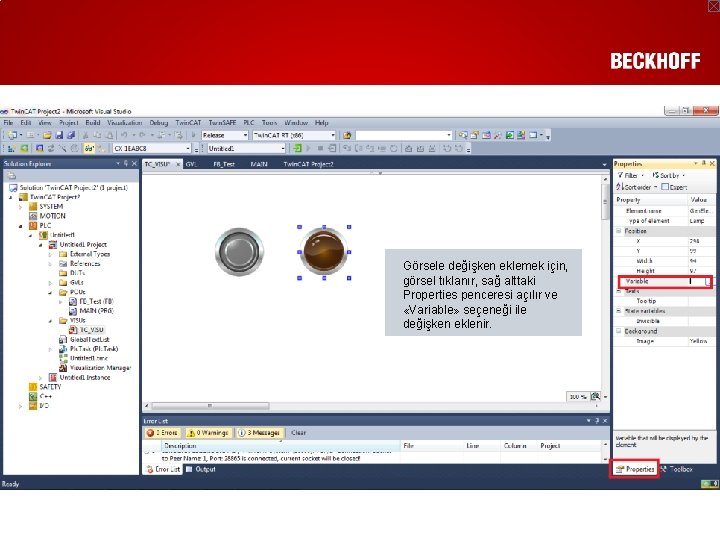The width and height of the screenshot is (720, 540).
Task: Open the TwinSAFE menu
Action: 222,123
